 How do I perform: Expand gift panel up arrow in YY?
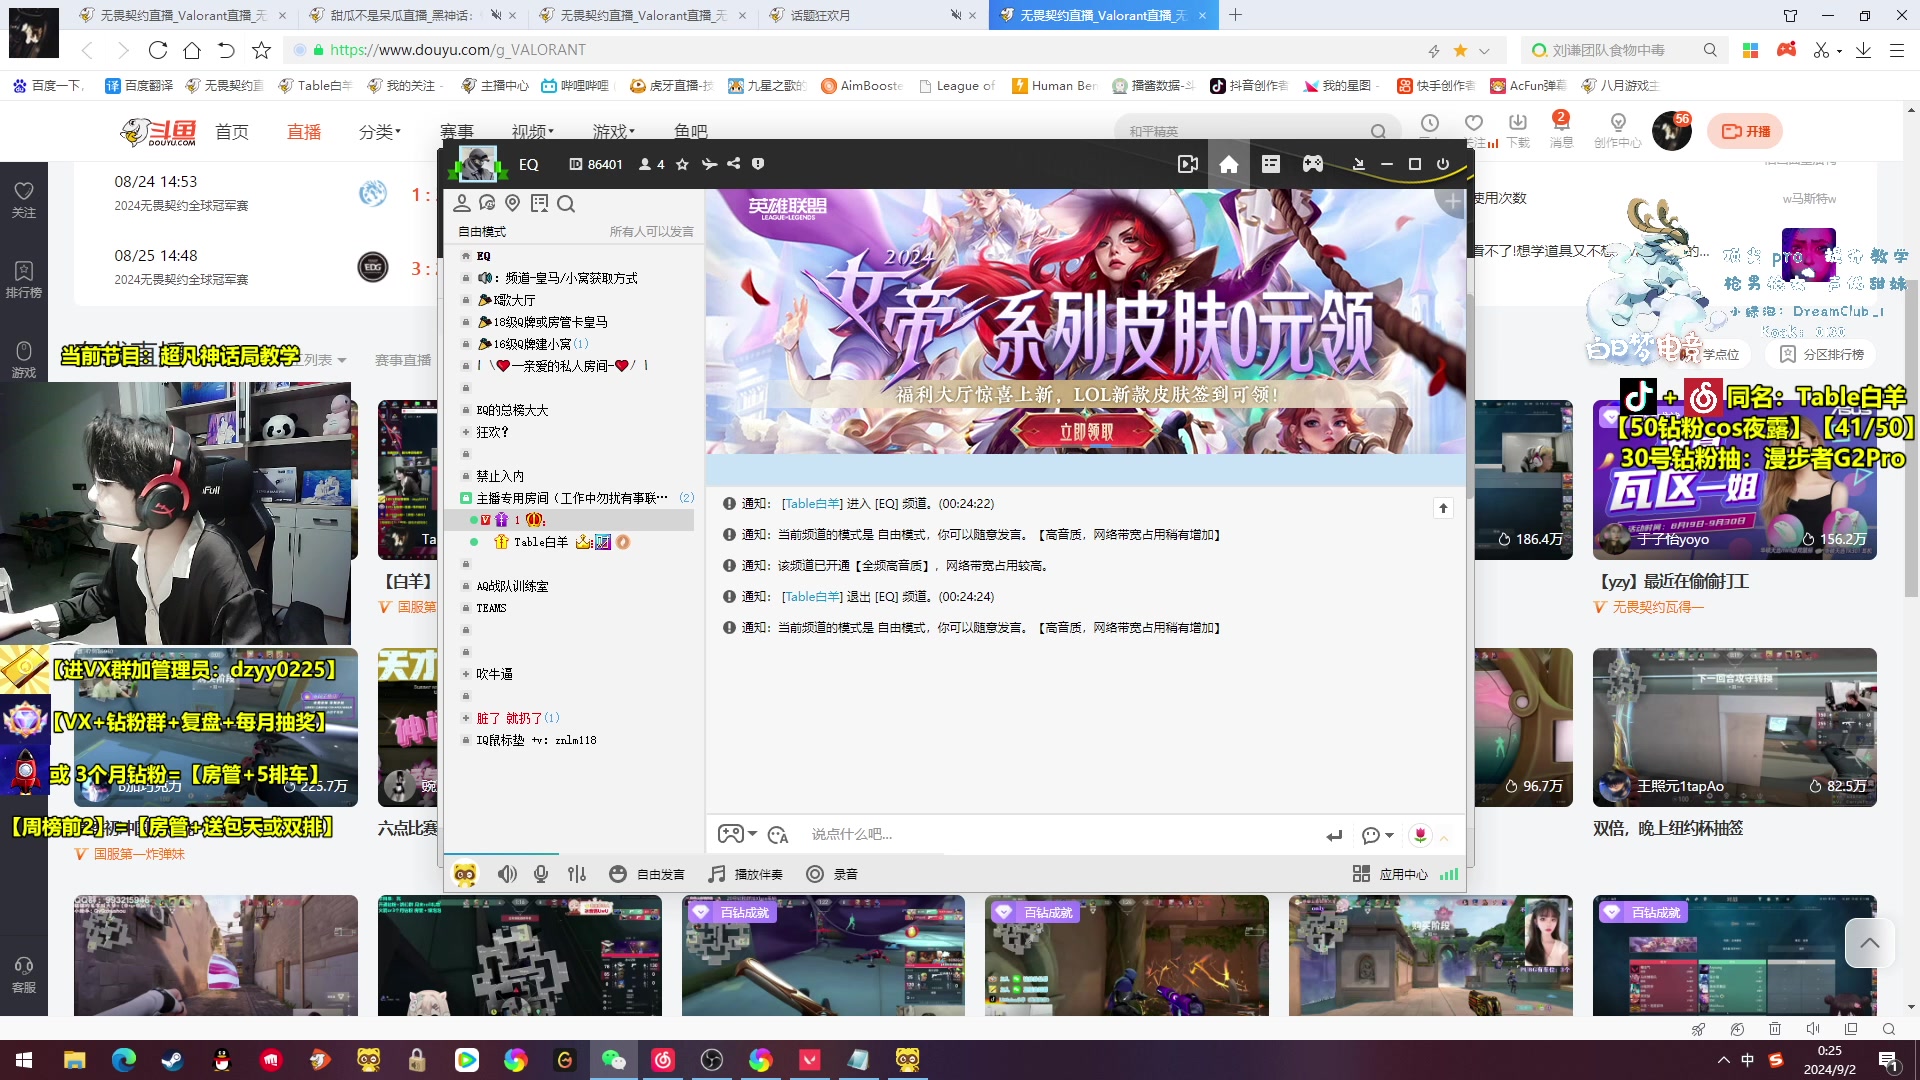[1444, 837]
